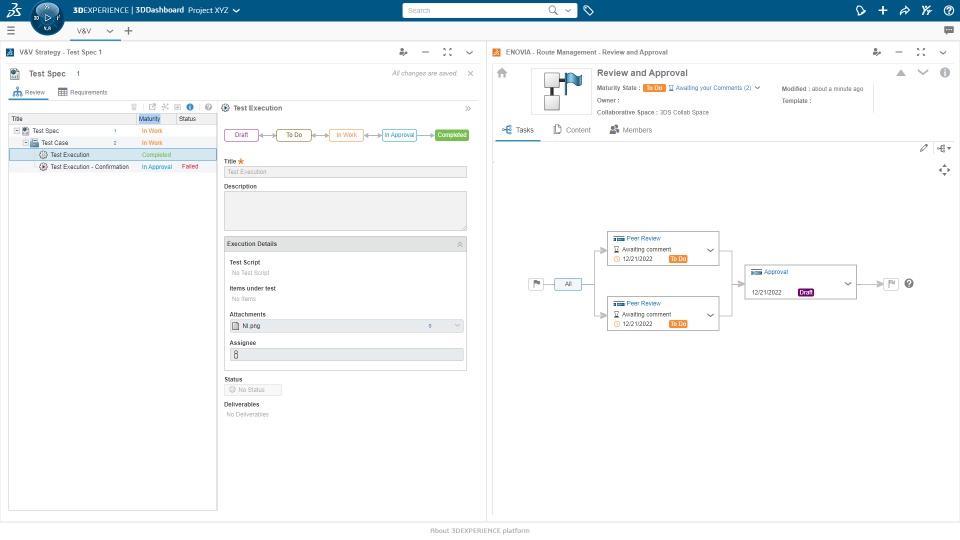Select the V&V dashboard tab
Image resolution: width=960 pixels, height=540 pixels.
[84, 31]
